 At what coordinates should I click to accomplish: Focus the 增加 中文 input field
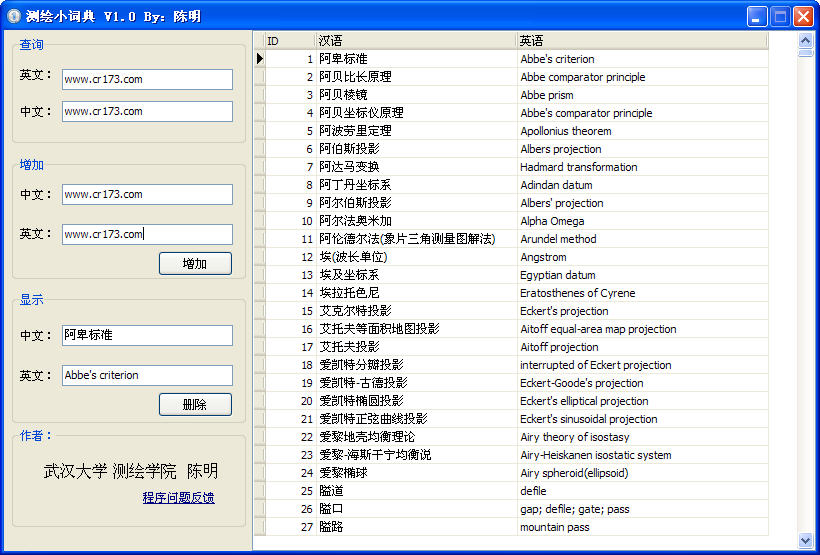pyautogui.click(x=147, y=195)
